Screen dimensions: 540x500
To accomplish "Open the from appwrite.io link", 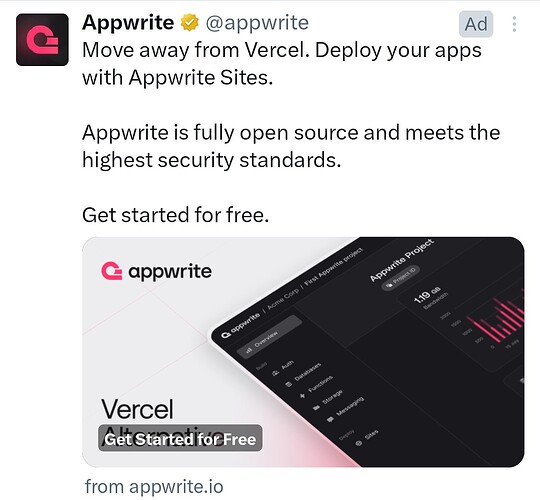I will click(x=154, y=487).
